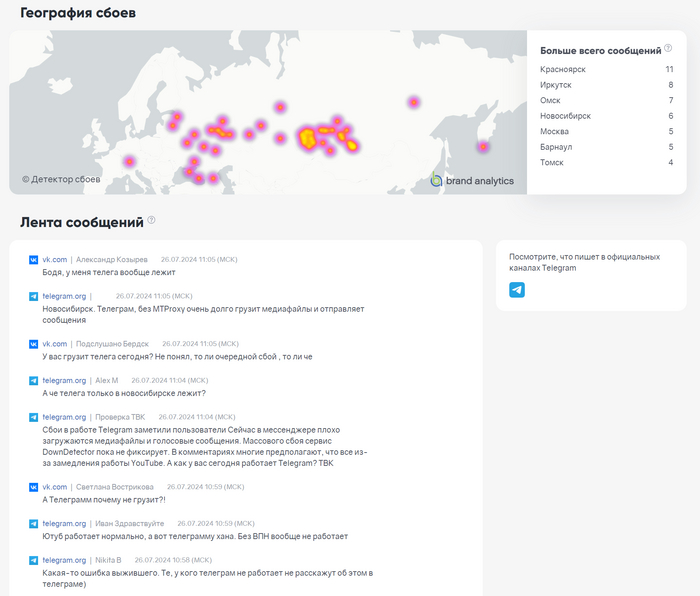This screenshot has height=596, width=700.
Task: Click message 'А че телега только в новосибирске лежит?'
Action: click(x=124, y=393)
